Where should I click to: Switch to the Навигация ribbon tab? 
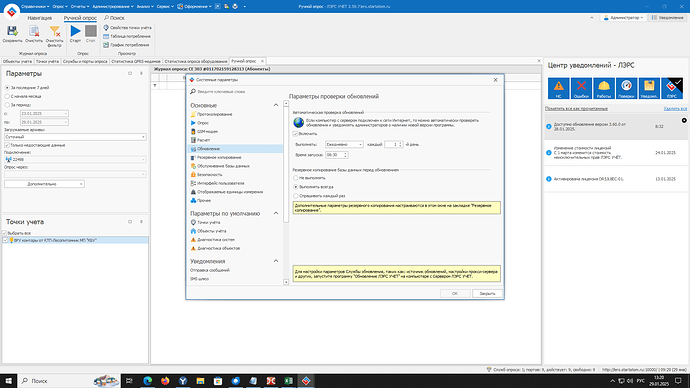[40, 18]
